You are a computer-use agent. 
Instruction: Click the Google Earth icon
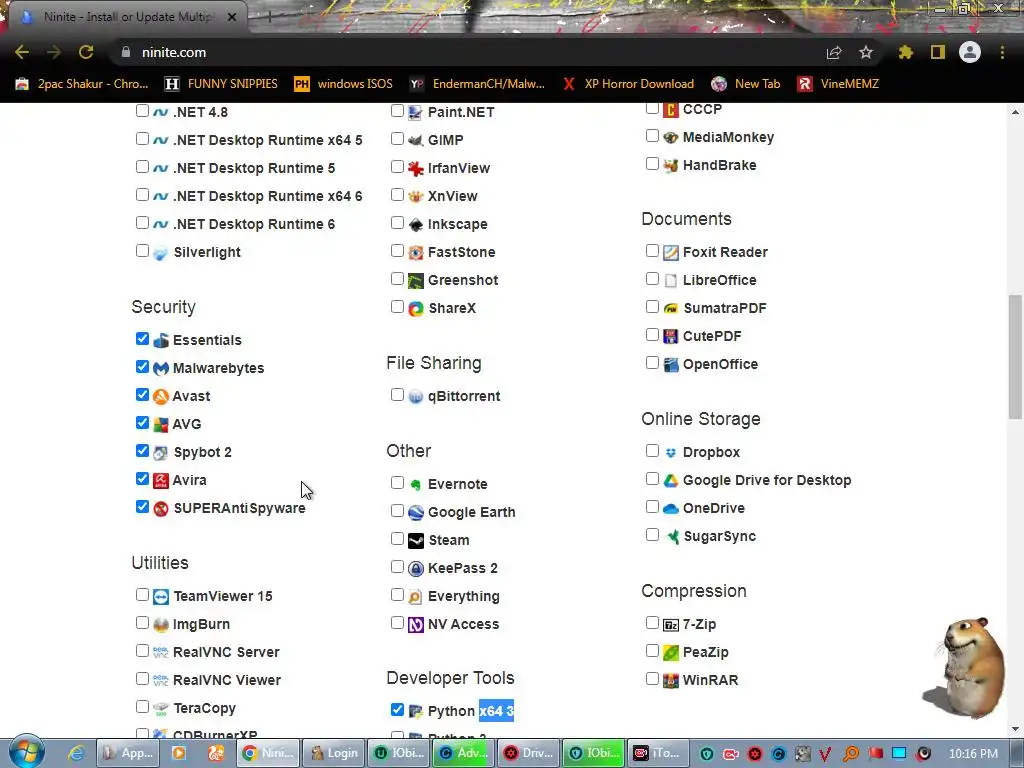415,513
